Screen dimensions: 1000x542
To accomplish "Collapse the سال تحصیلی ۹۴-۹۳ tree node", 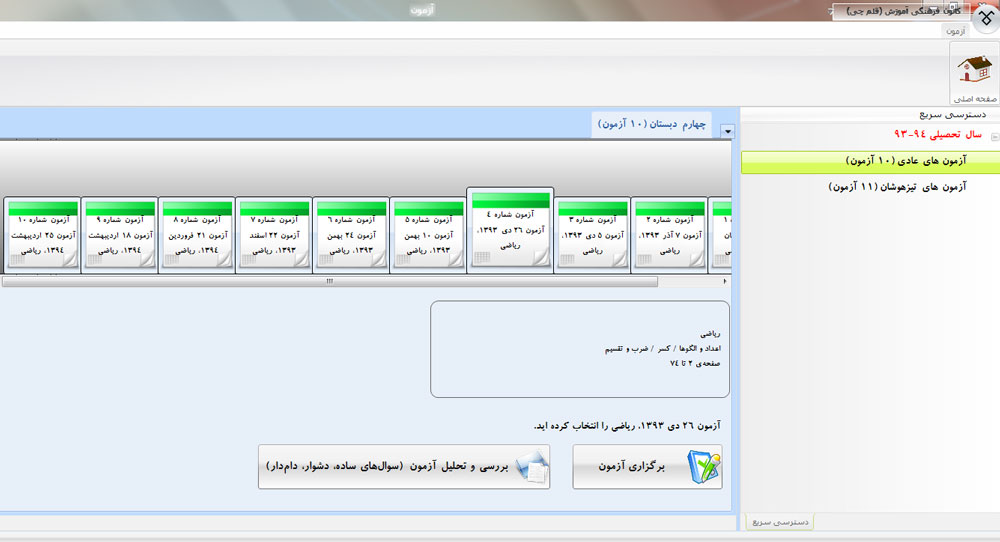I will point(995,136).
